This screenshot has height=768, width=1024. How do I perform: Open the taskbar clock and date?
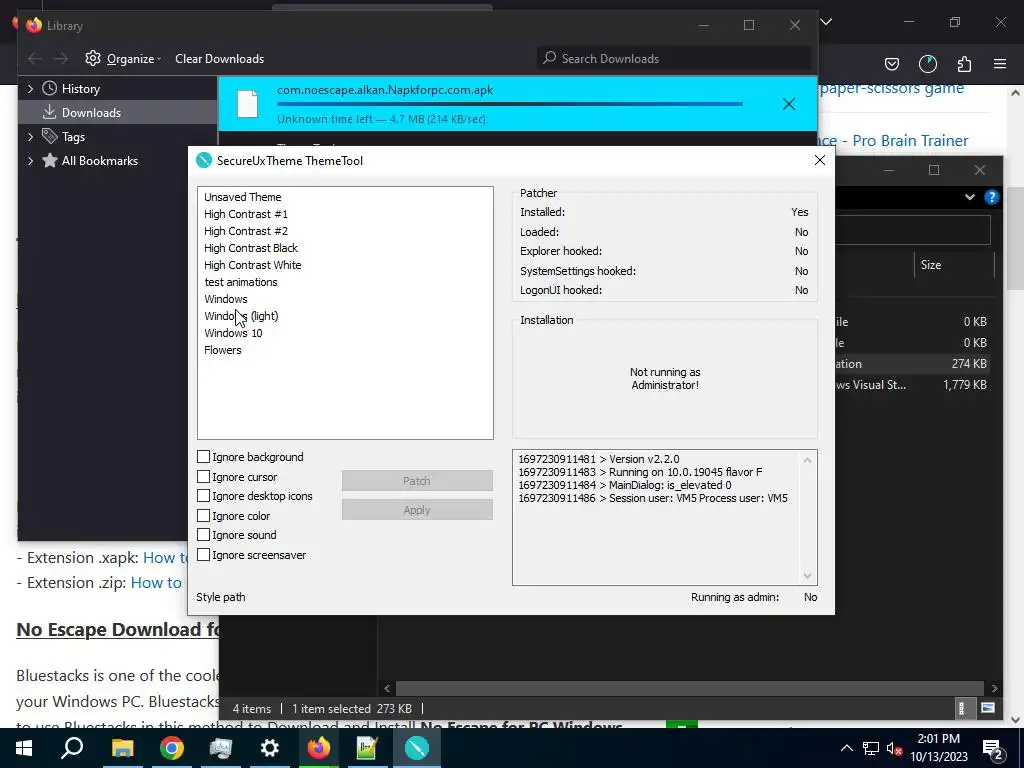[x=939, y=748]
